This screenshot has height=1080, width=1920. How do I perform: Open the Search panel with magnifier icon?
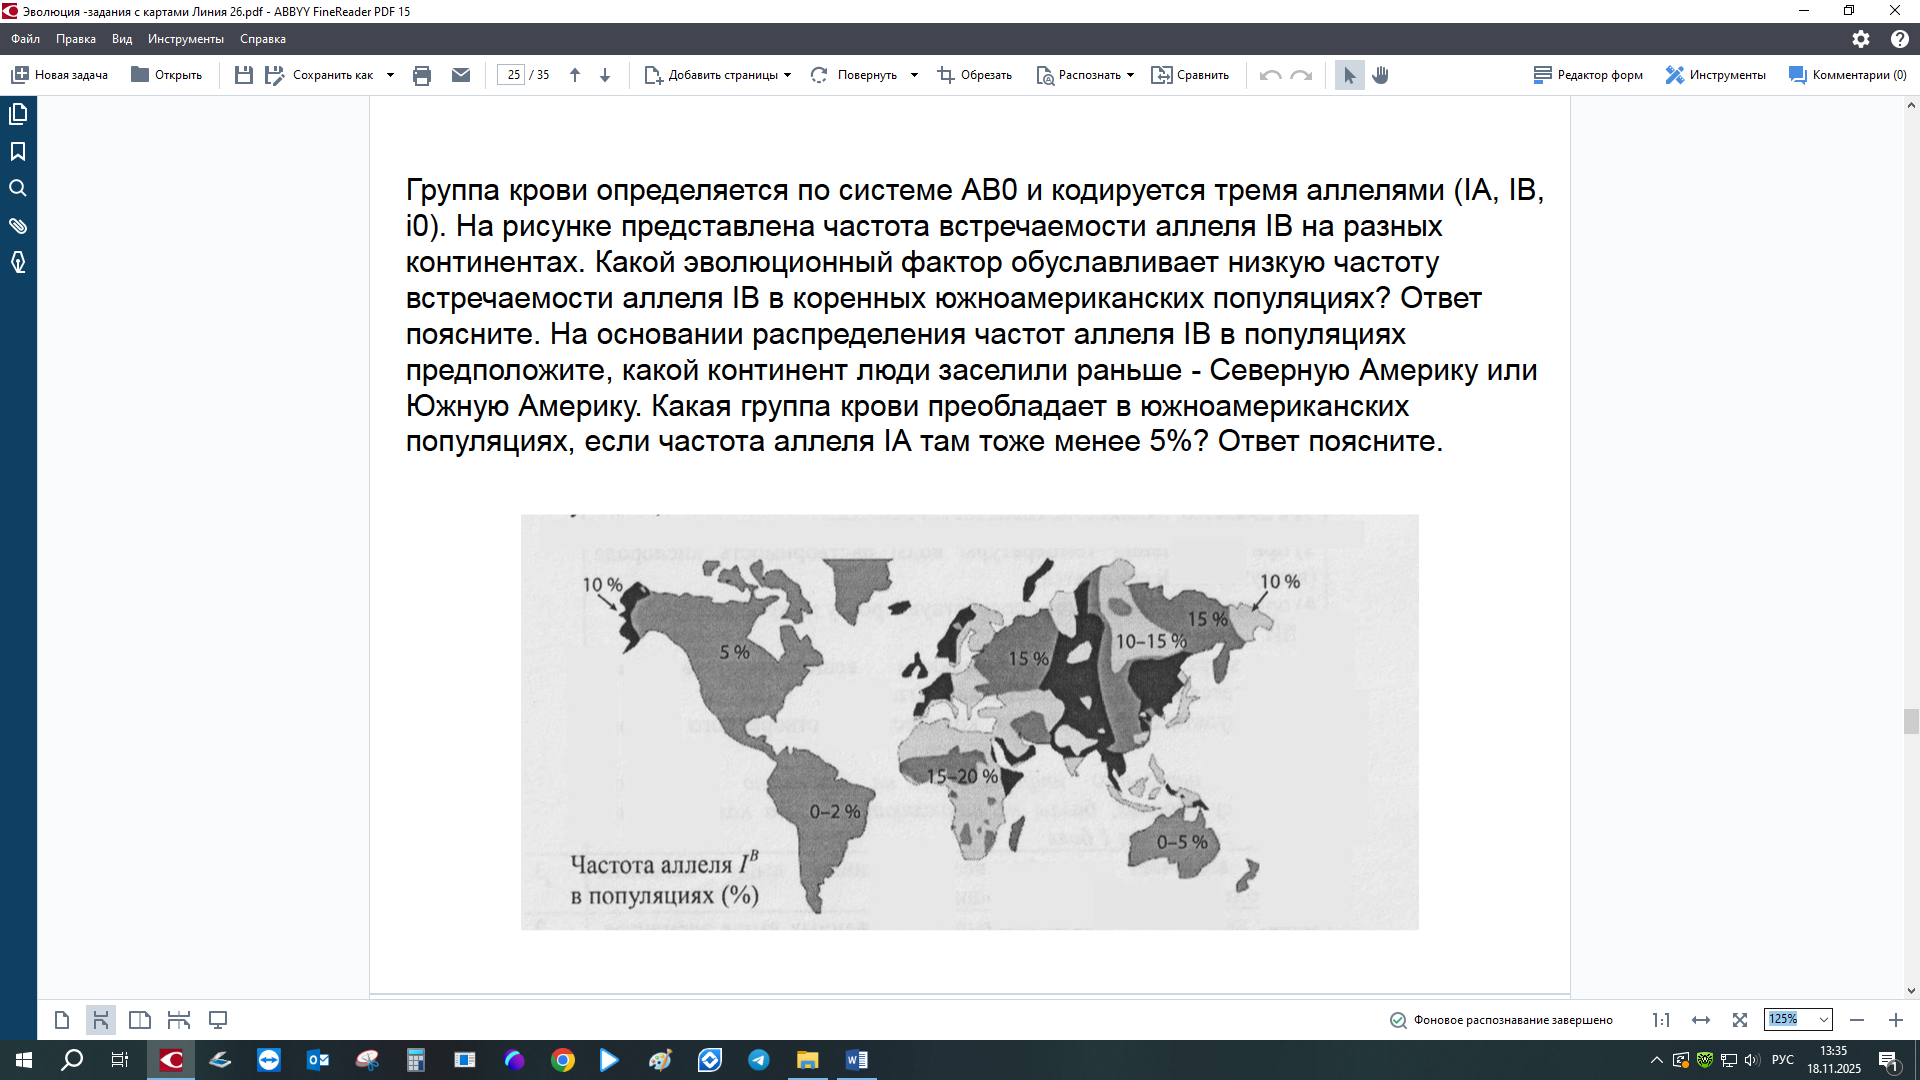click(x=18, y=188)
